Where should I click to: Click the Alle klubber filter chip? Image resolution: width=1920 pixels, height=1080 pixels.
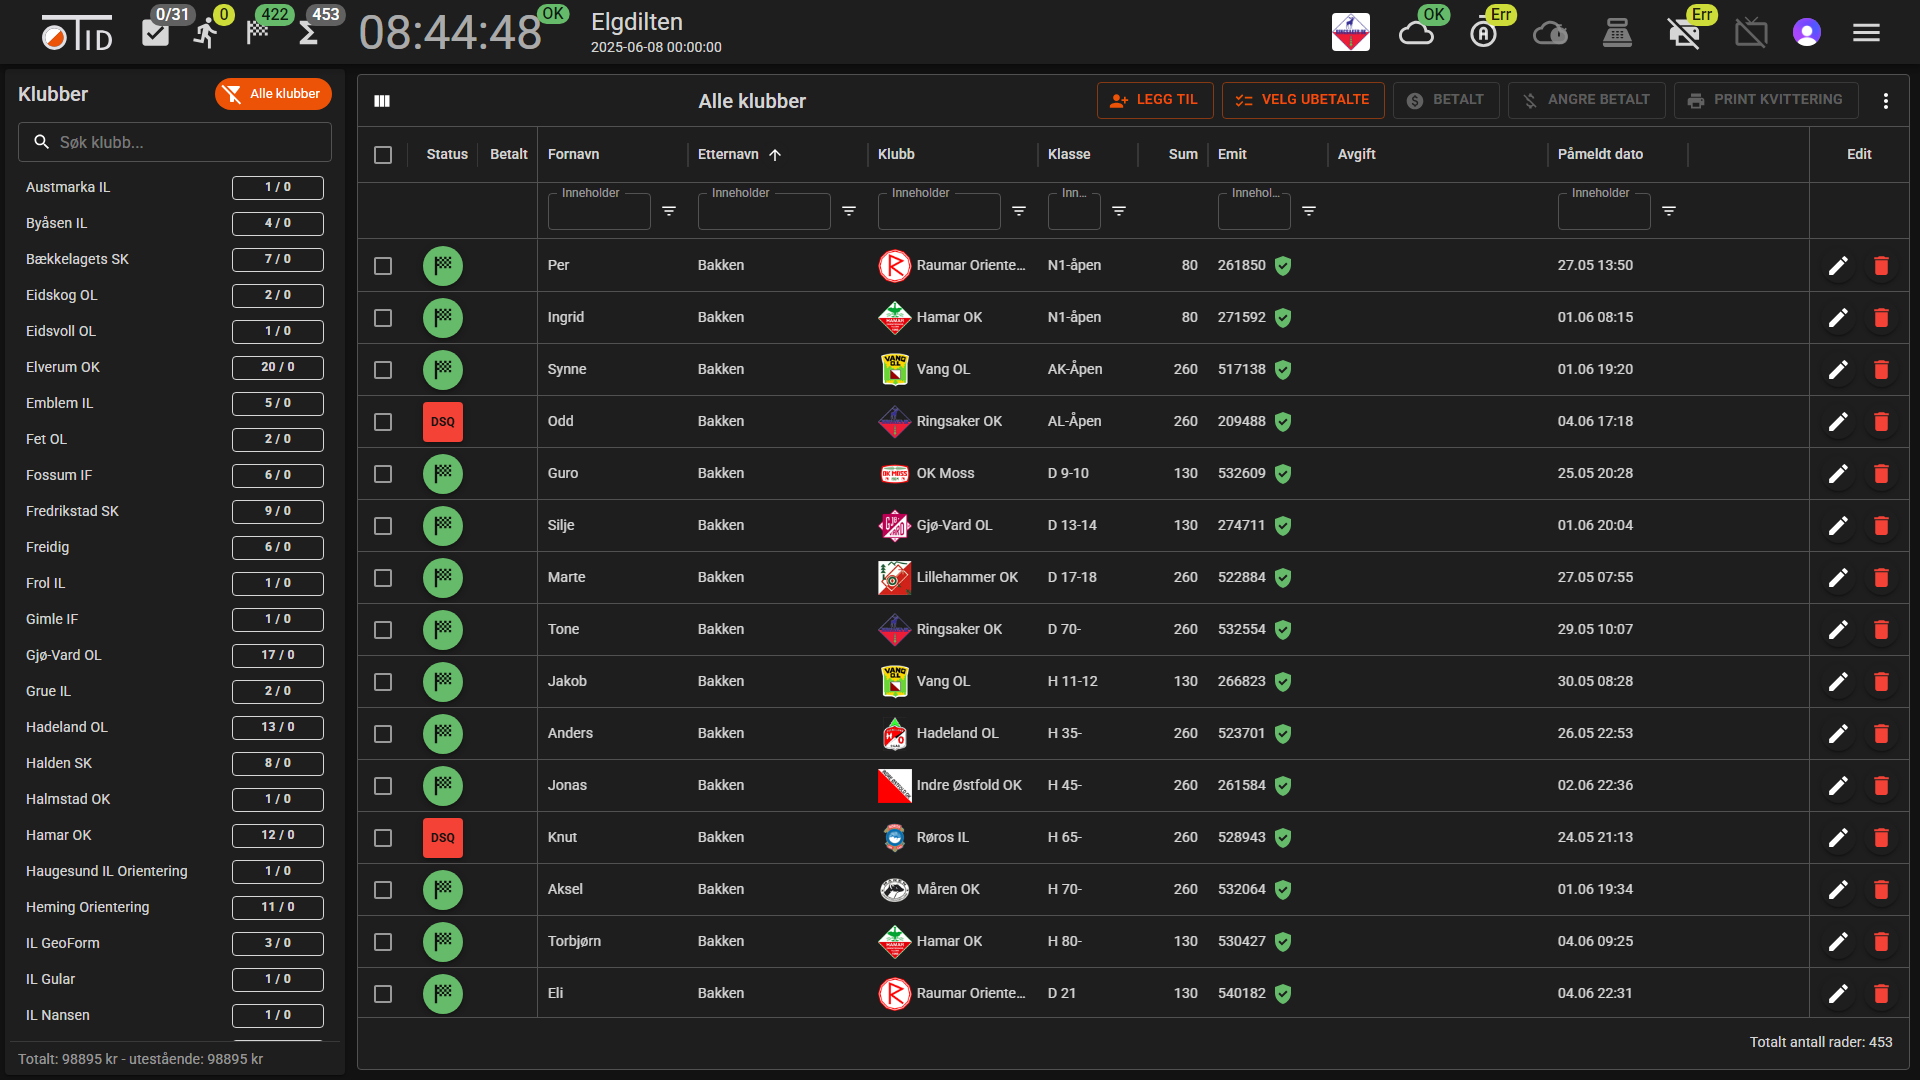(273, 94)
